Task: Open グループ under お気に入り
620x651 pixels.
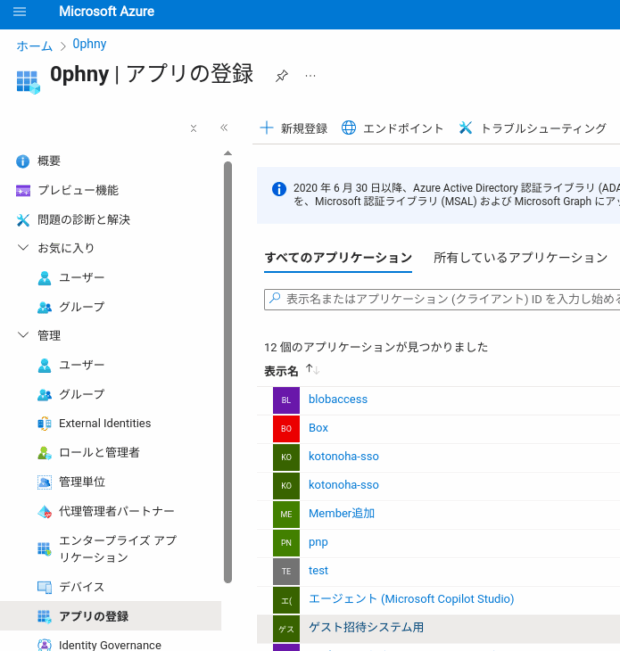Action: click(81, 307)
